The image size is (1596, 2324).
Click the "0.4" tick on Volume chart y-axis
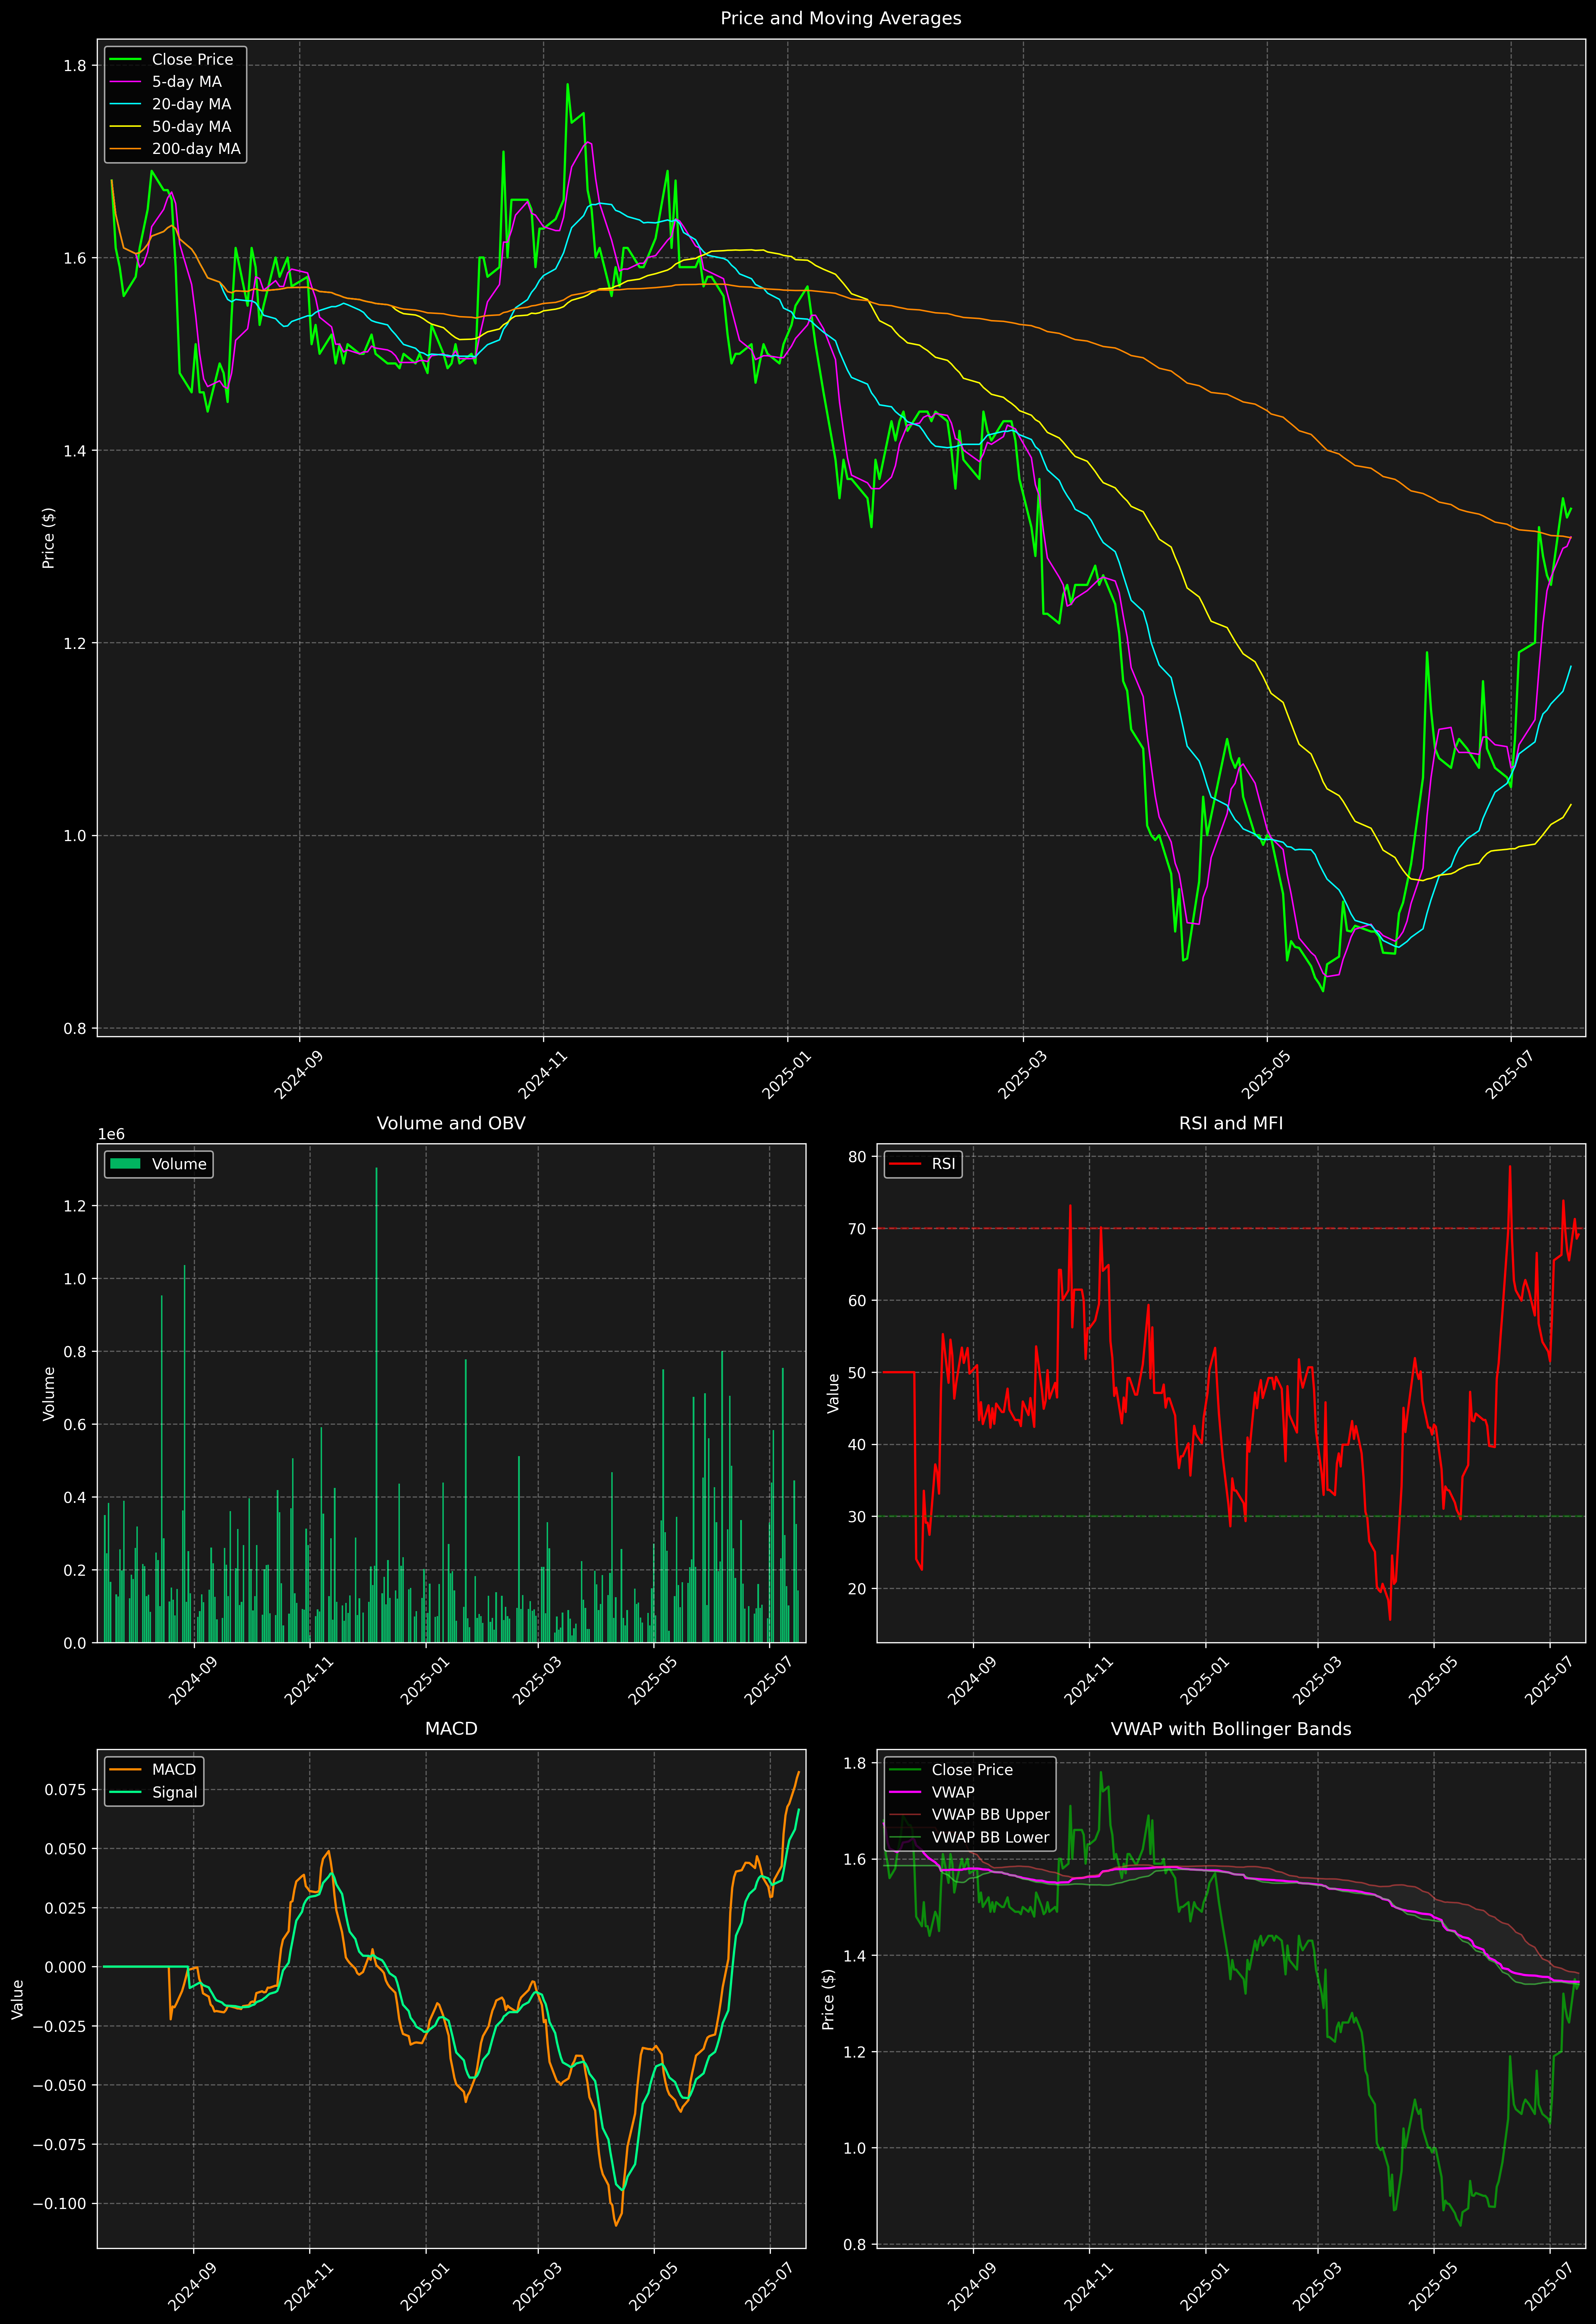pos(75,1497)
